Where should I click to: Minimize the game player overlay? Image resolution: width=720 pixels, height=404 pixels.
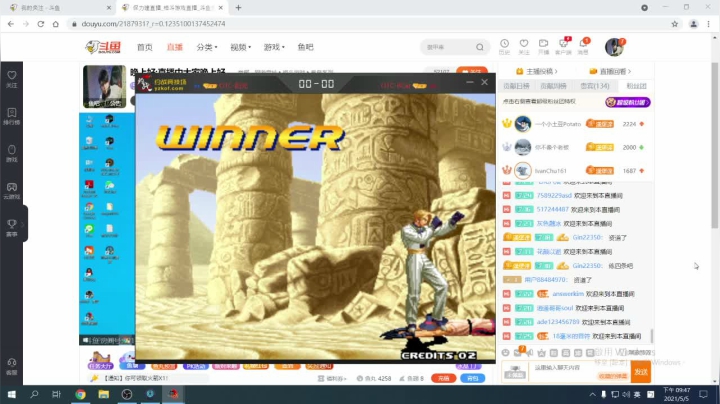(x=469, y=82)
